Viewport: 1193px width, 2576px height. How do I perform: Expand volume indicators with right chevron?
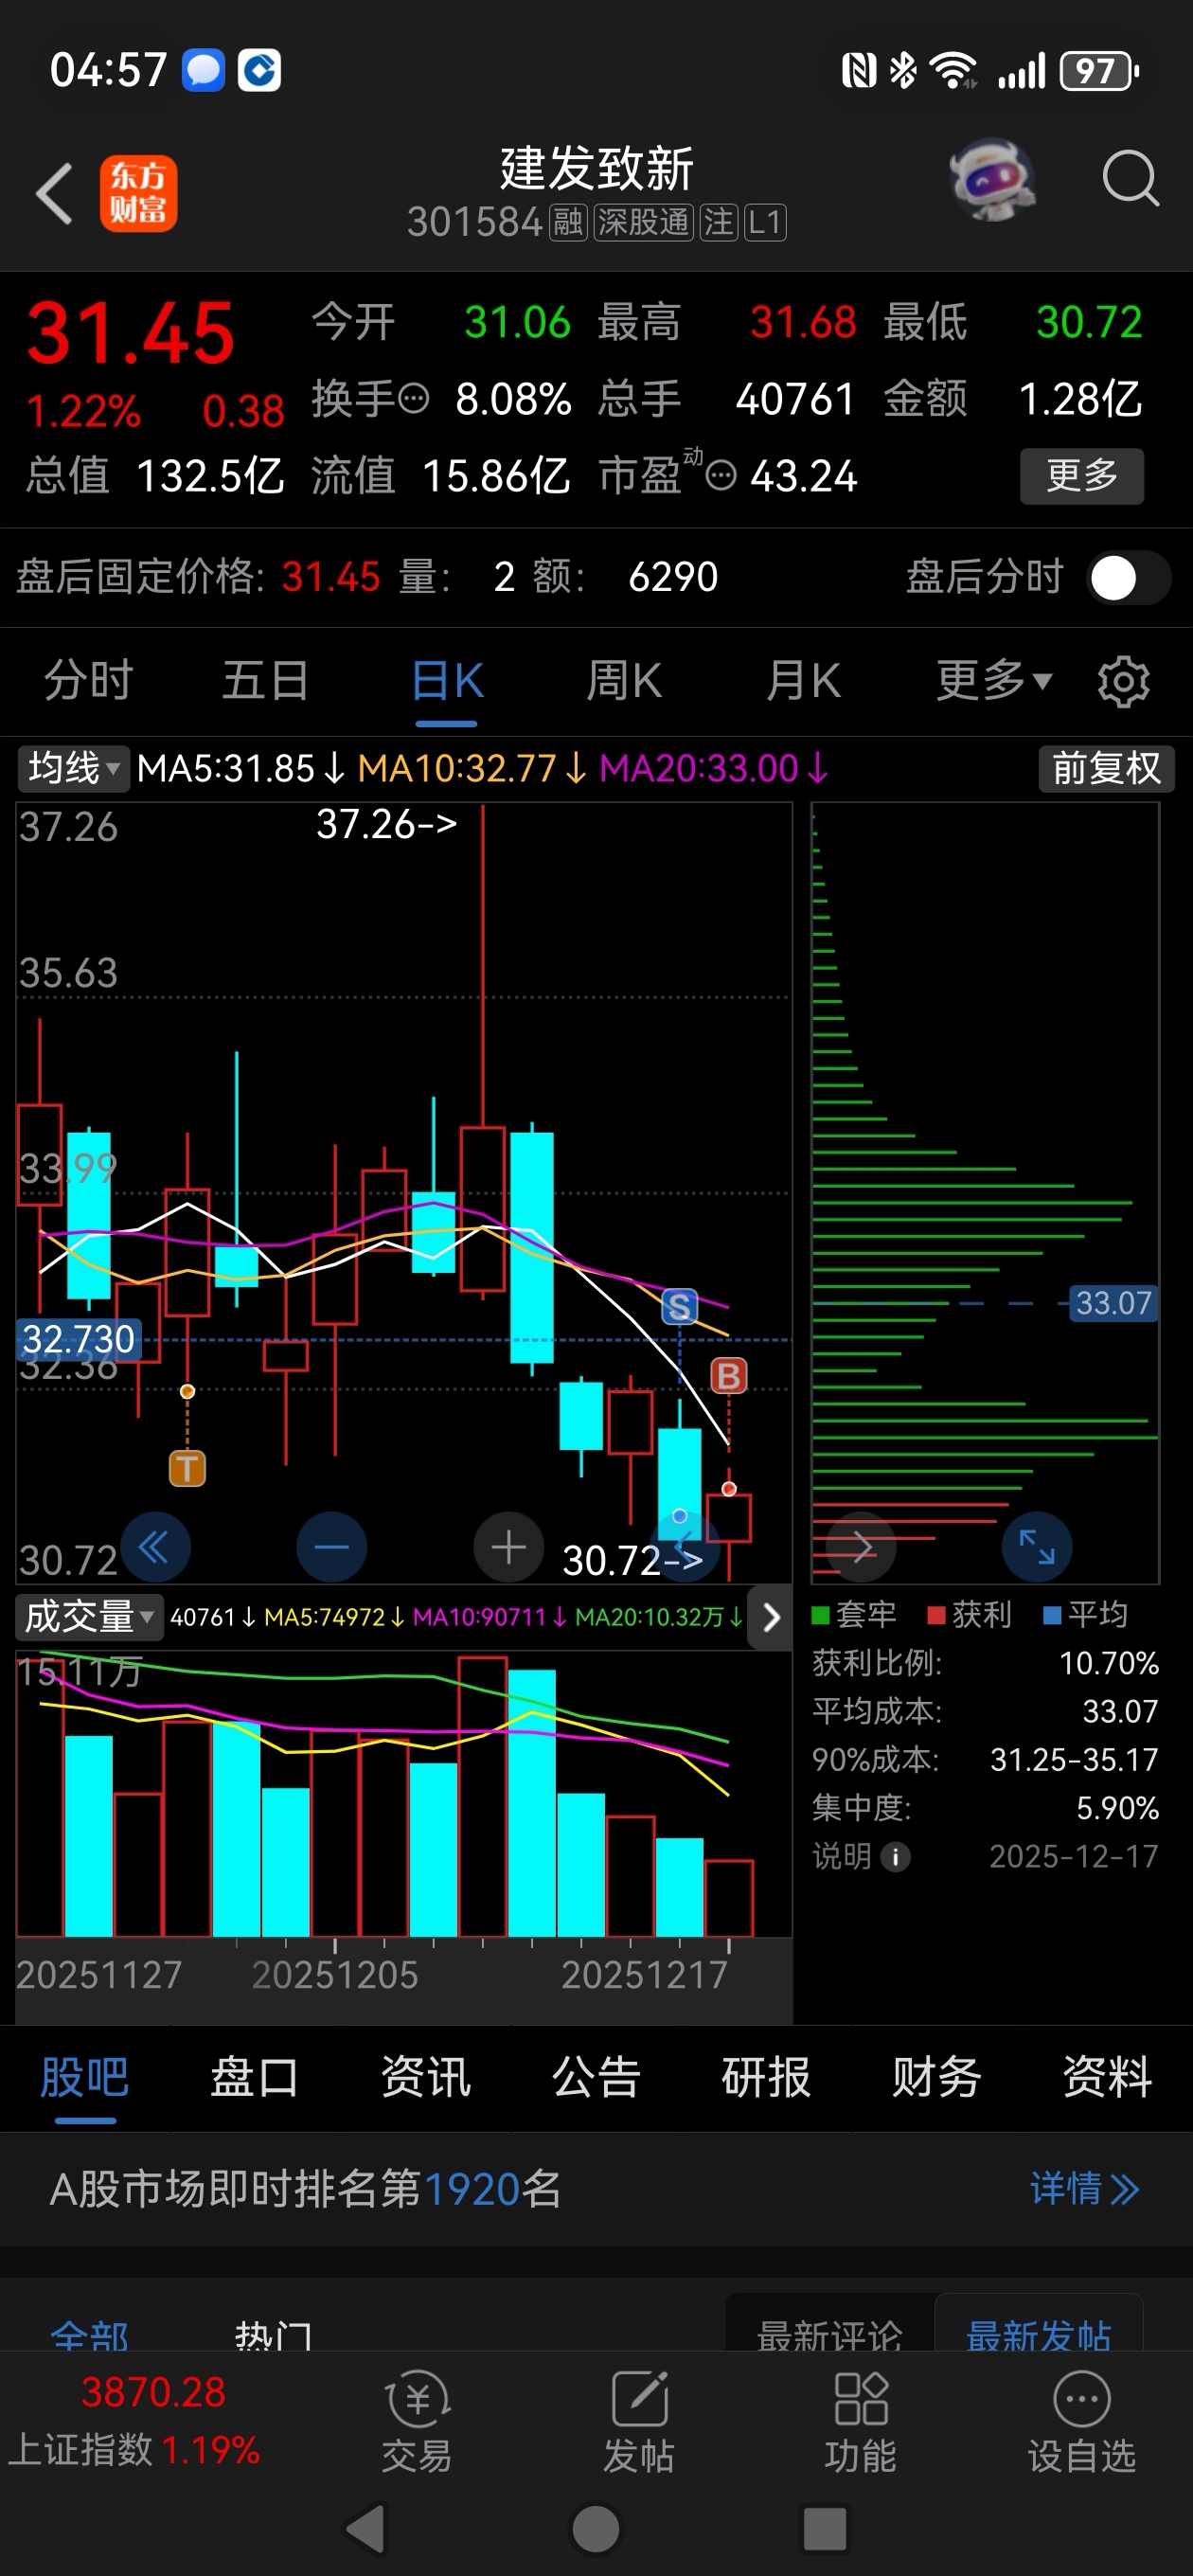click(771, 1617)
